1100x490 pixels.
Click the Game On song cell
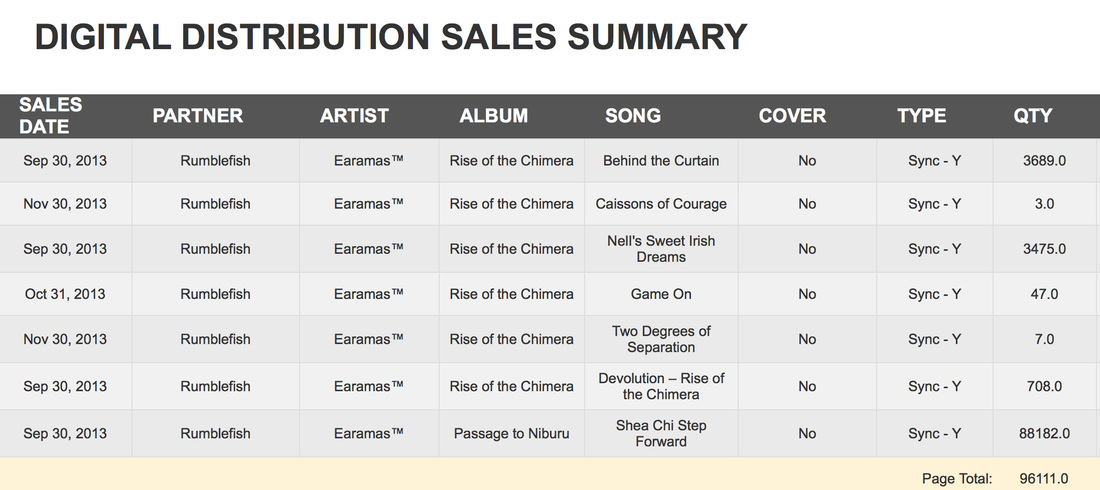(661, 294)
